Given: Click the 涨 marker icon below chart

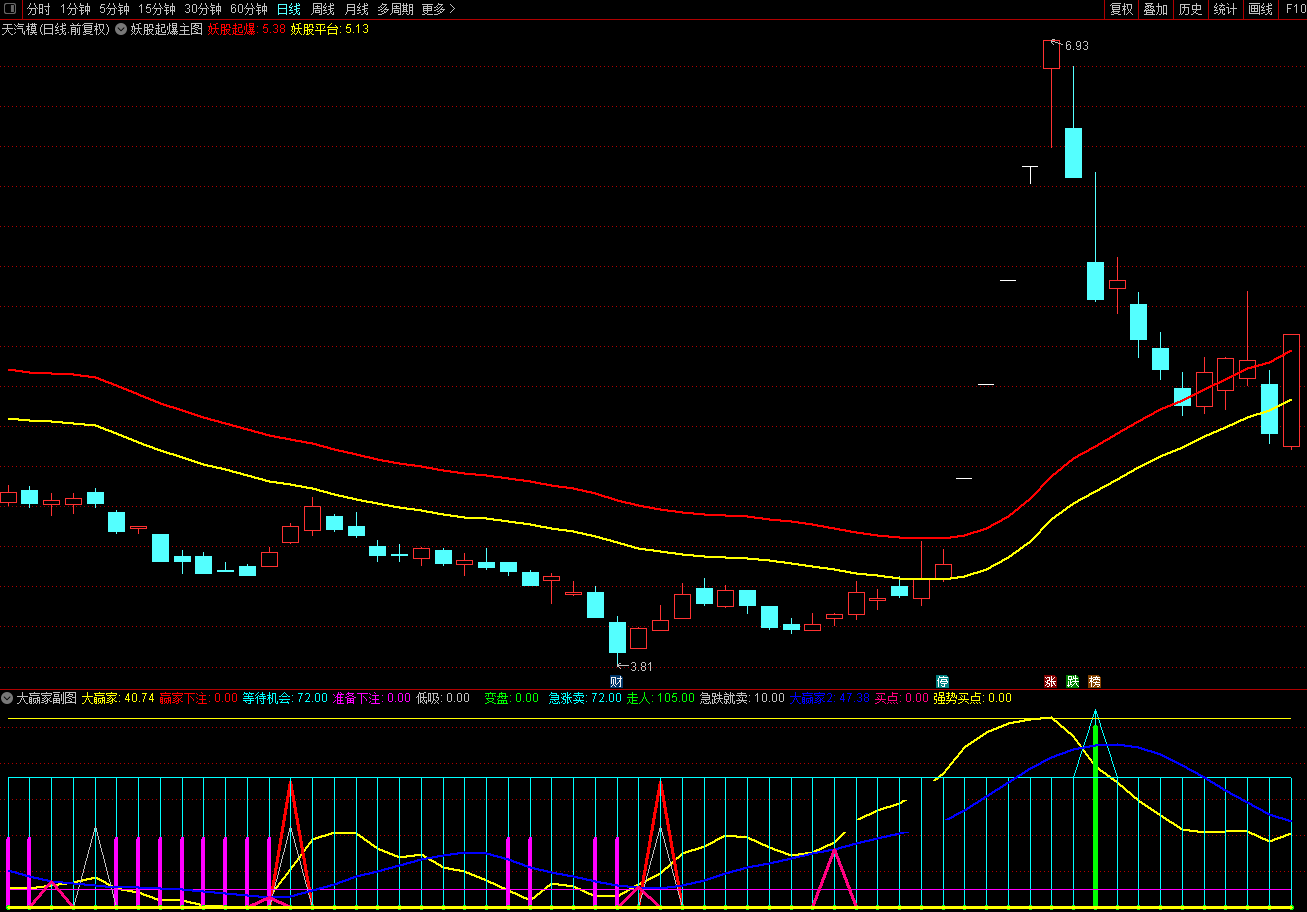Looking at the screenshot, I should click(x=1050, y=682).
